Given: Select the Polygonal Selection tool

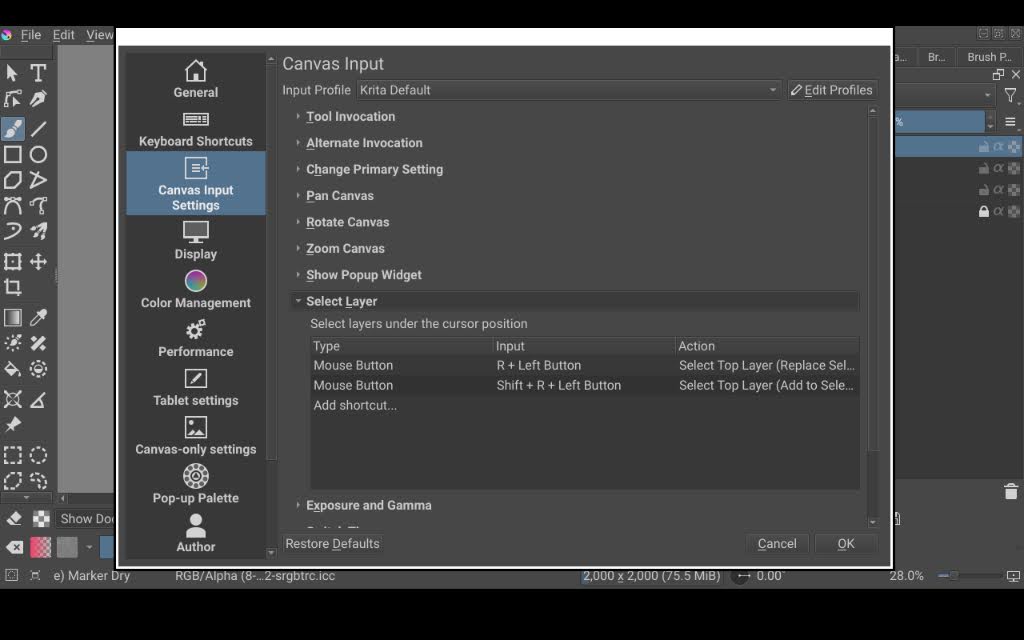Looking at the screenshot, I should (x=12, y=481).
